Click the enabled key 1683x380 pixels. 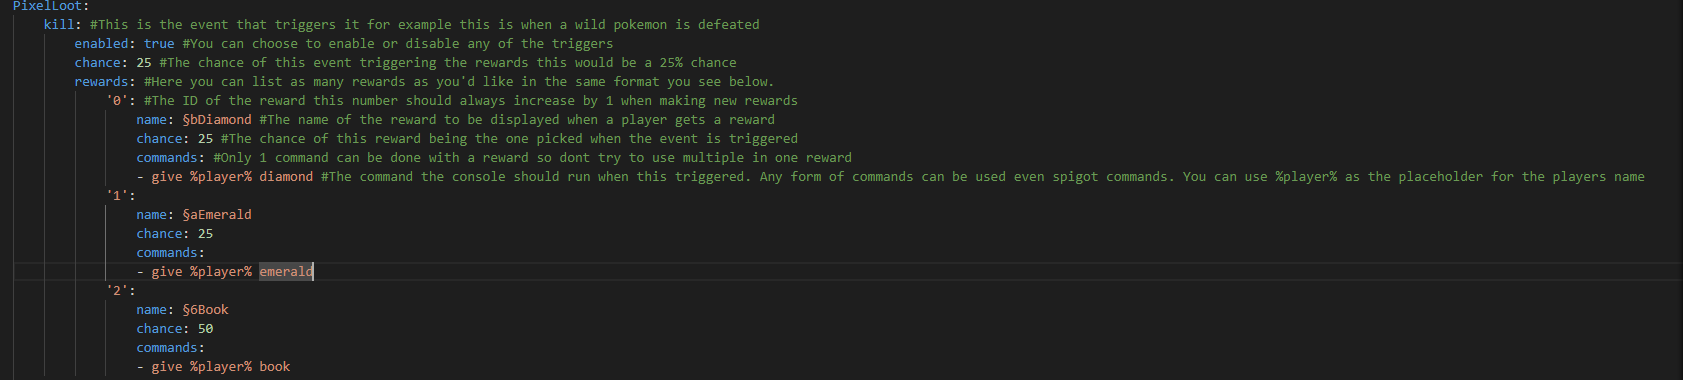click(x=101, y=43)
